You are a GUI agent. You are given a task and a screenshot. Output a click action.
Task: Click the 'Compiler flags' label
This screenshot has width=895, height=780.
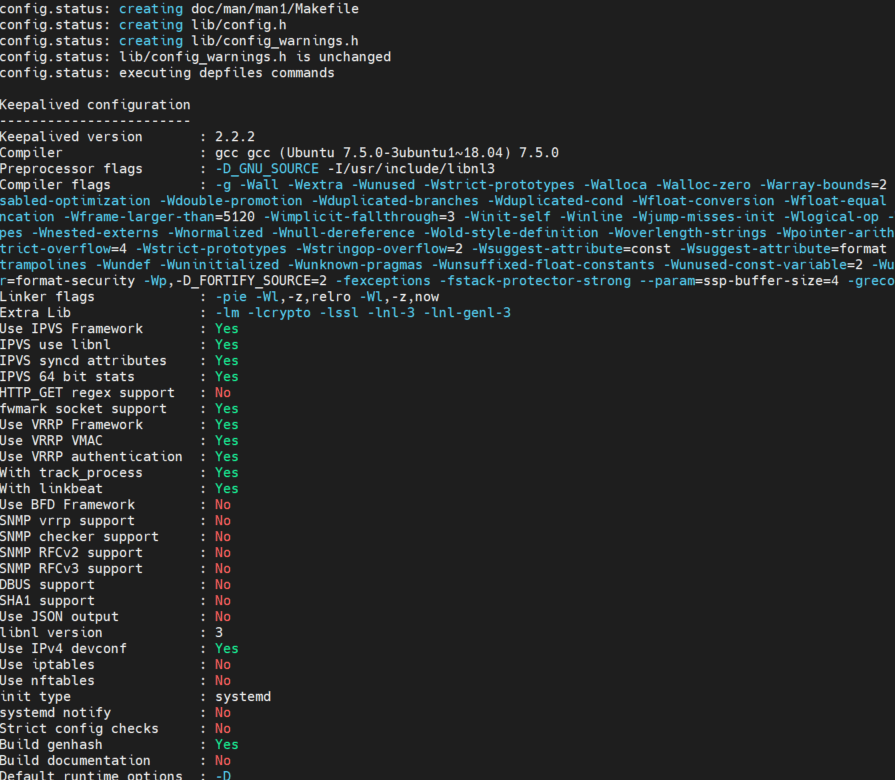point(55,185)
